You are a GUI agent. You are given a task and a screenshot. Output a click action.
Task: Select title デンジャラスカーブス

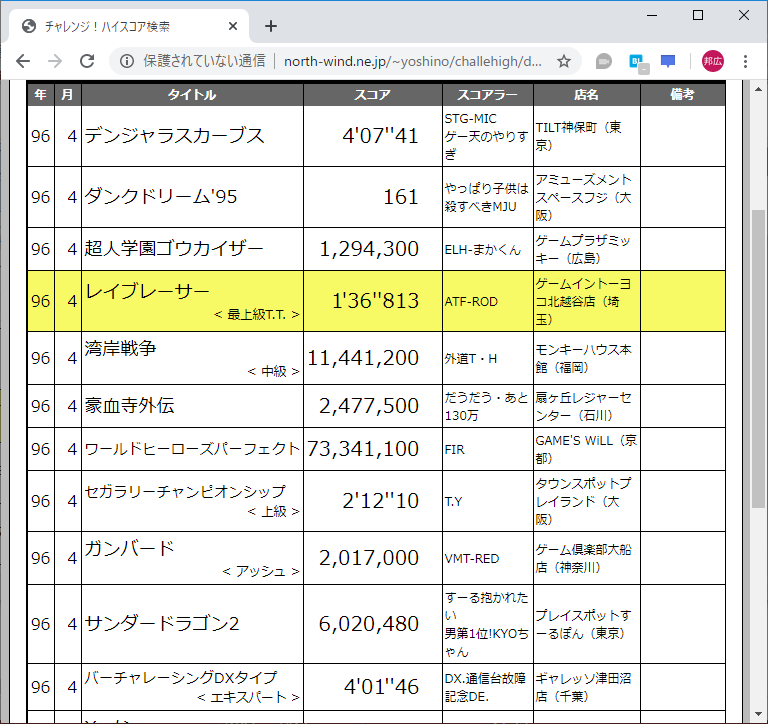click(174, 136)
